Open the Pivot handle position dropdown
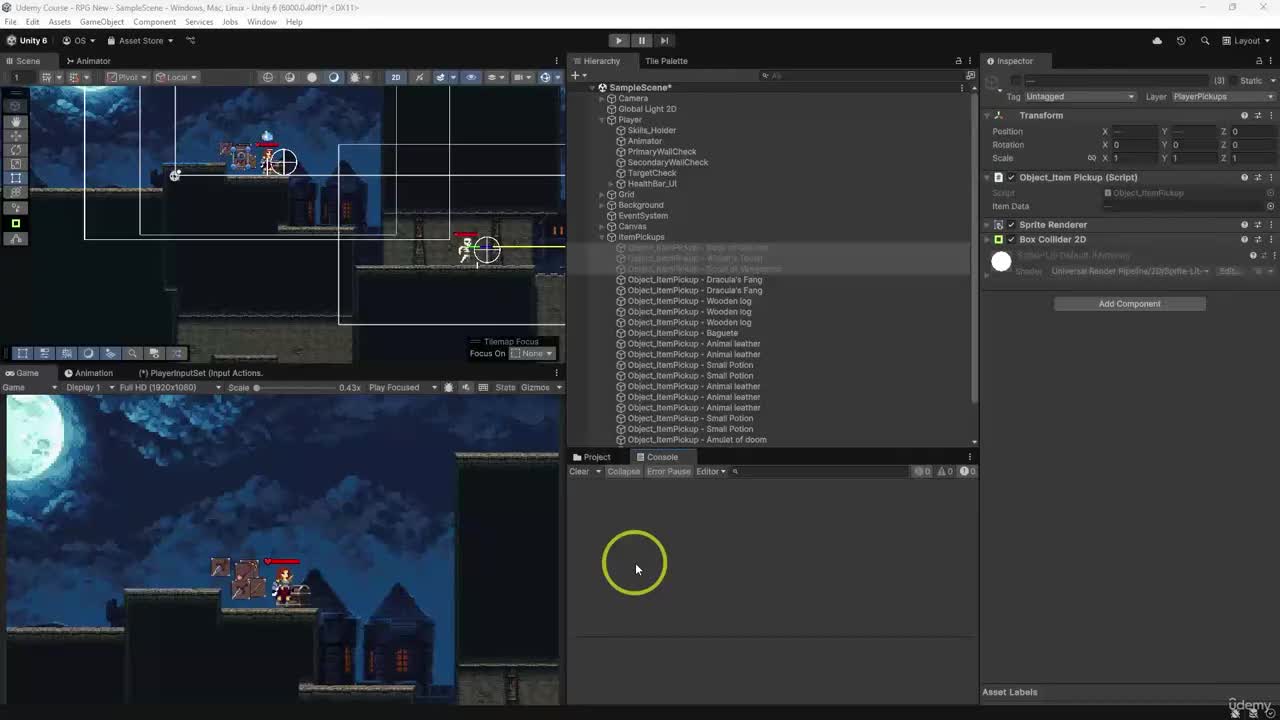The height and width of the screenshot is (720, 1280). click(x=128, y=77)
